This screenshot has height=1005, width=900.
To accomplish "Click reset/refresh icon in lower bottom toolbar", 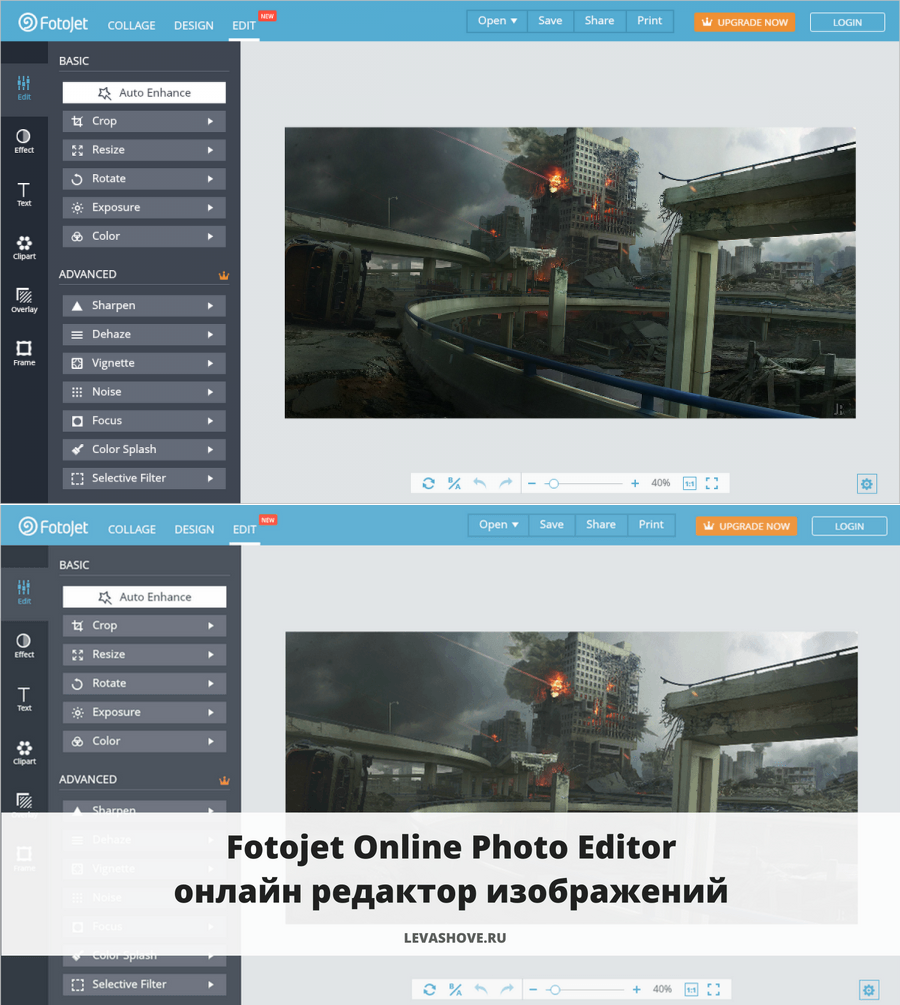I will [x=429, y=990].
